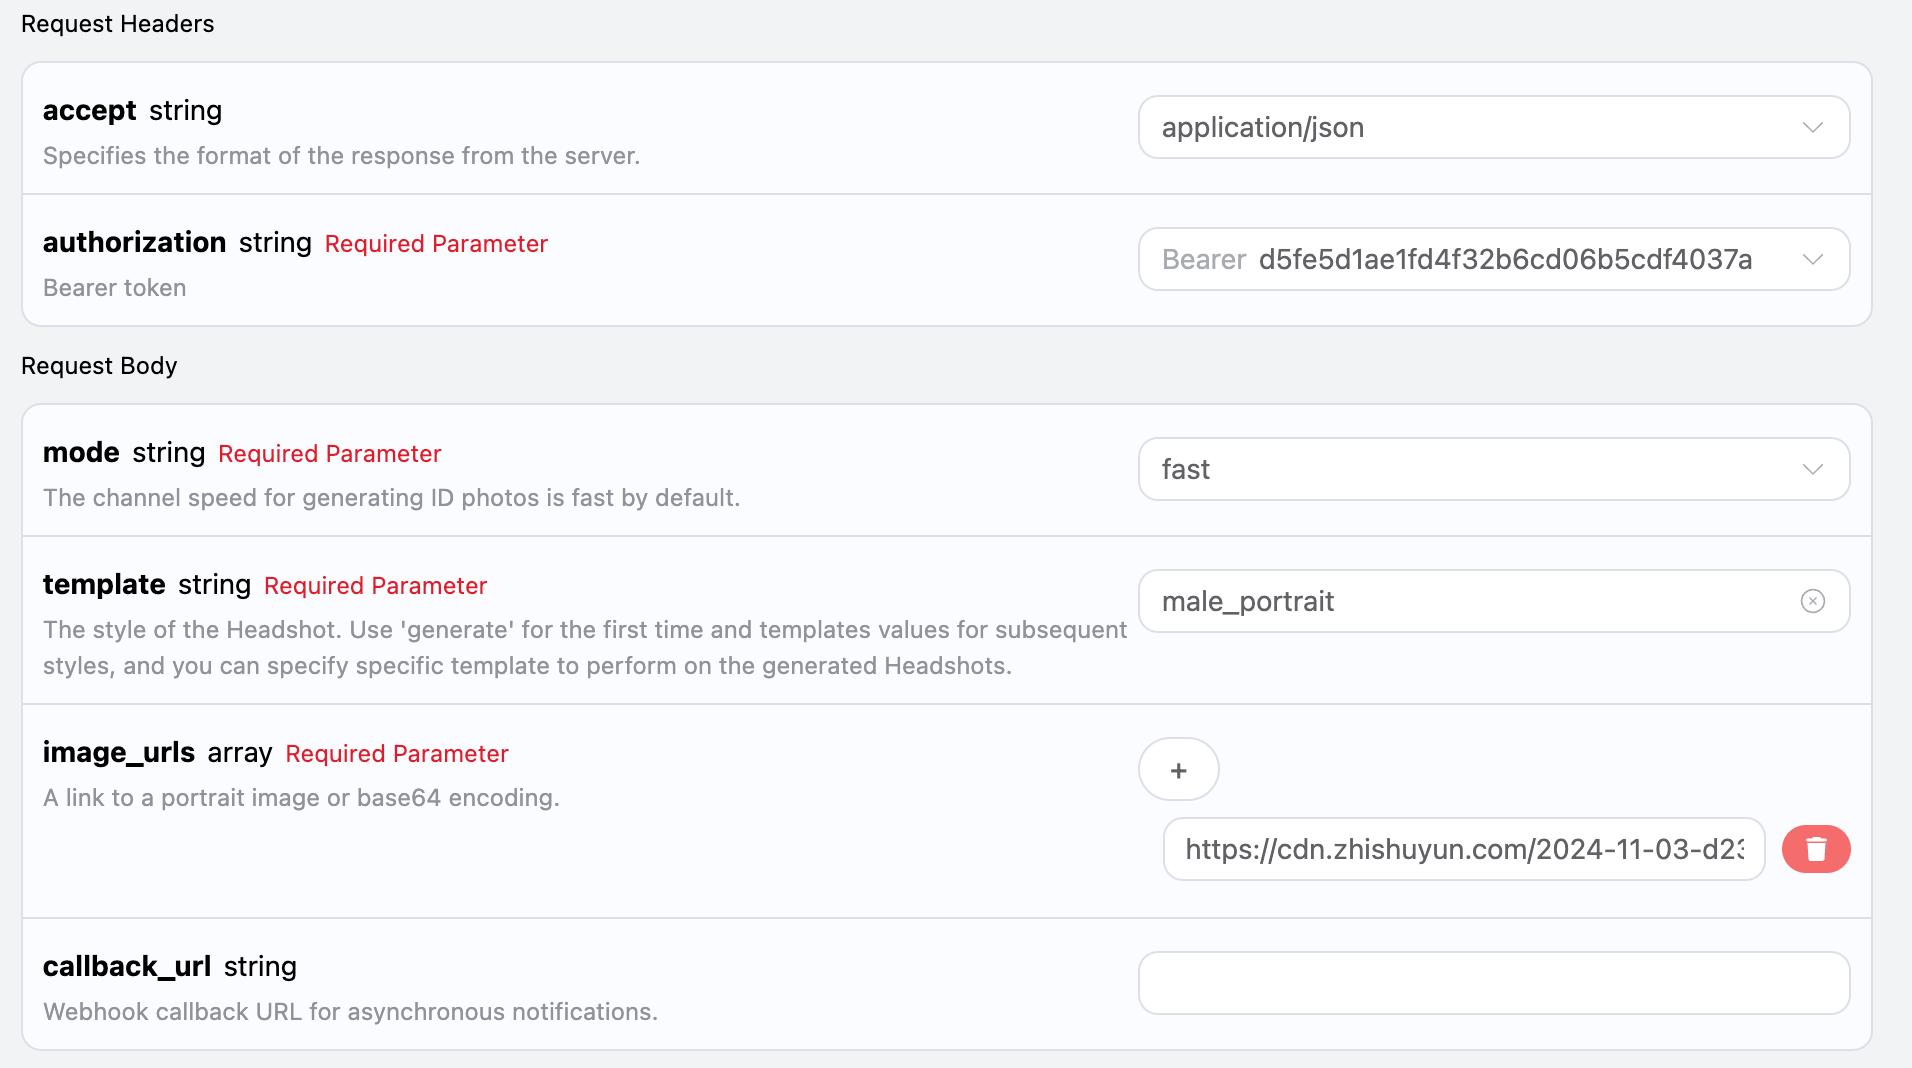The image size is (1912, 1068).
Task: Click the 'mode' parameter name
Action: point(81,452)
